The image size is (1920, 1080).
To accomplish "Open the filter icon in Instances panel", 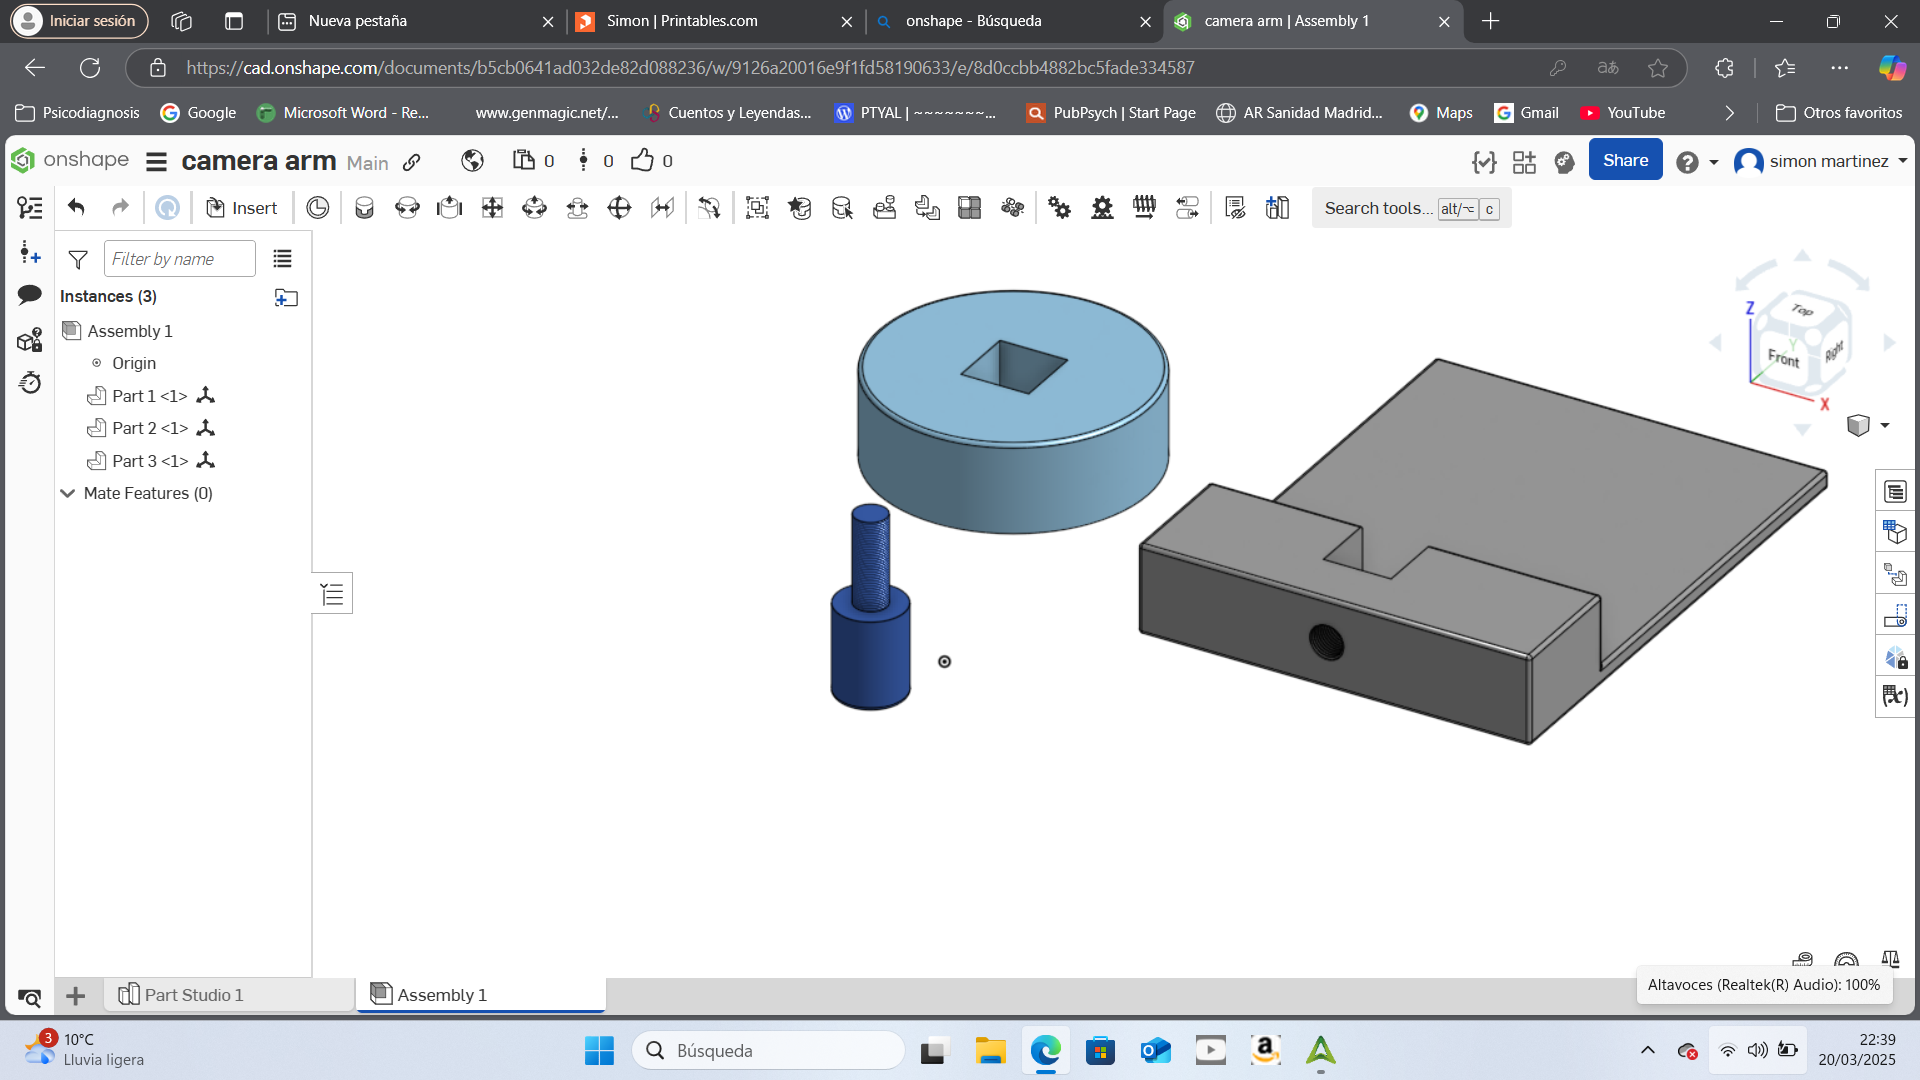I will click(x=78, y=259).
